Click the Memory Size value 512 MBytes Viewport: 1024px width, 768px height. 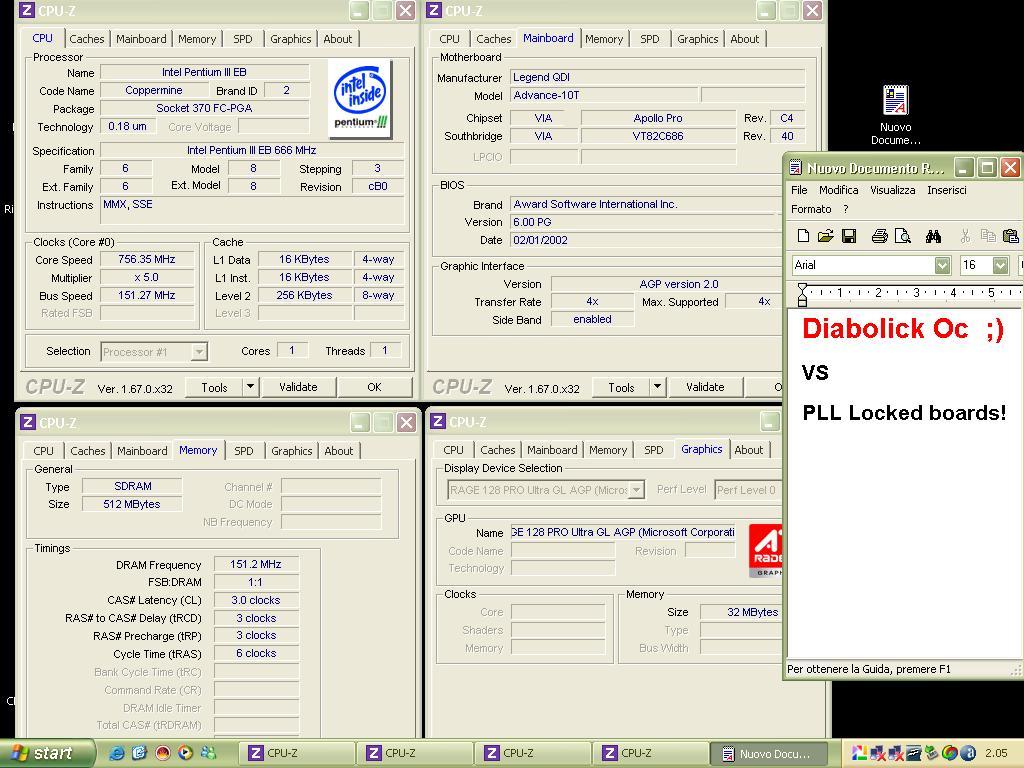click(132, 504)
